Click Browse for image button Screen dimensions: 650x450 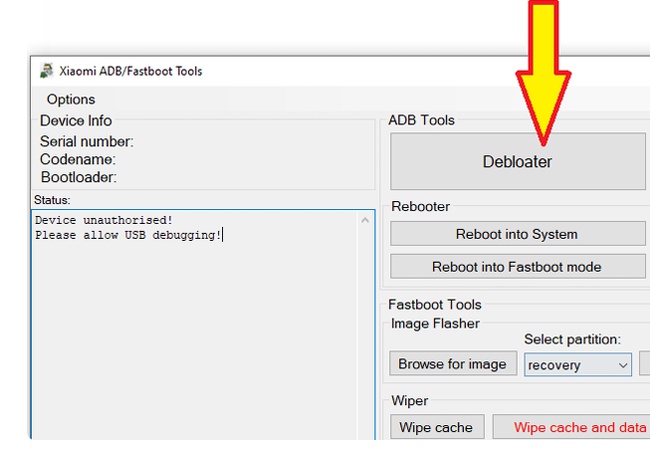tap(453, 364)
